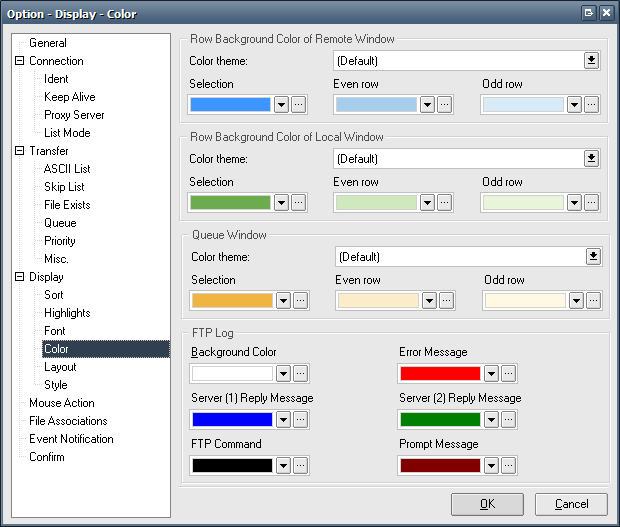This screenshot has height=527, width=620.
Task: Collapse the Display tree node
Action: [x=19, y=277]
